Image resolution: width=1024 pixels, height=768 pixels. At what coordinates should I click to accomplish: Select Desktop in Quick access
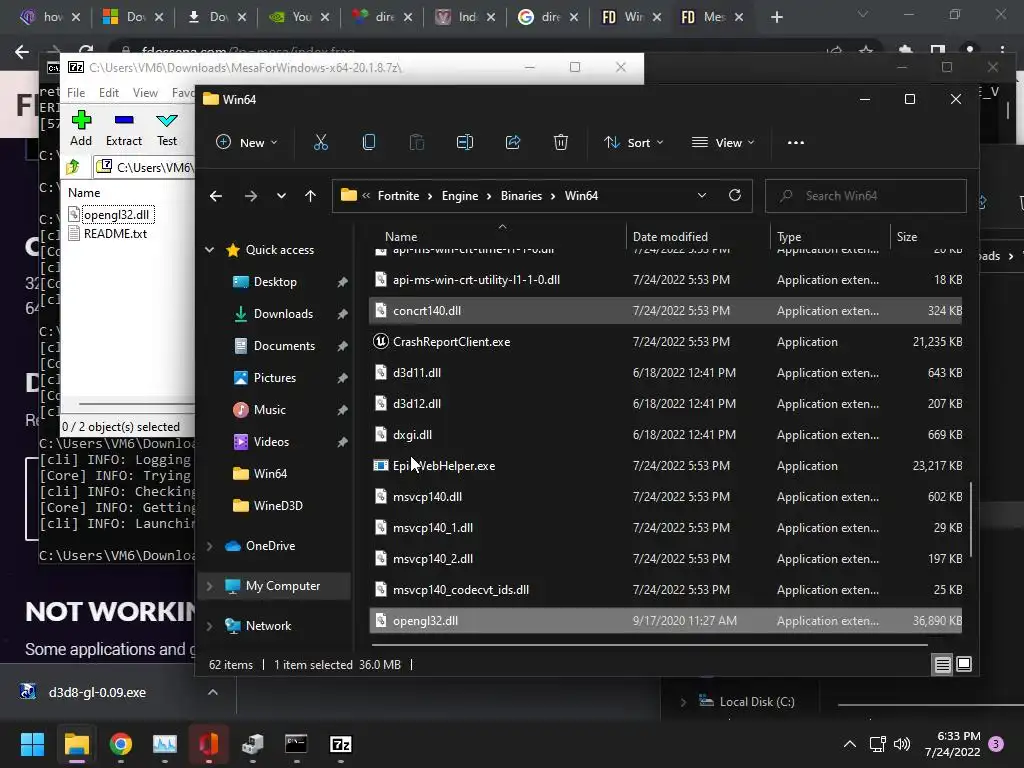275,282
